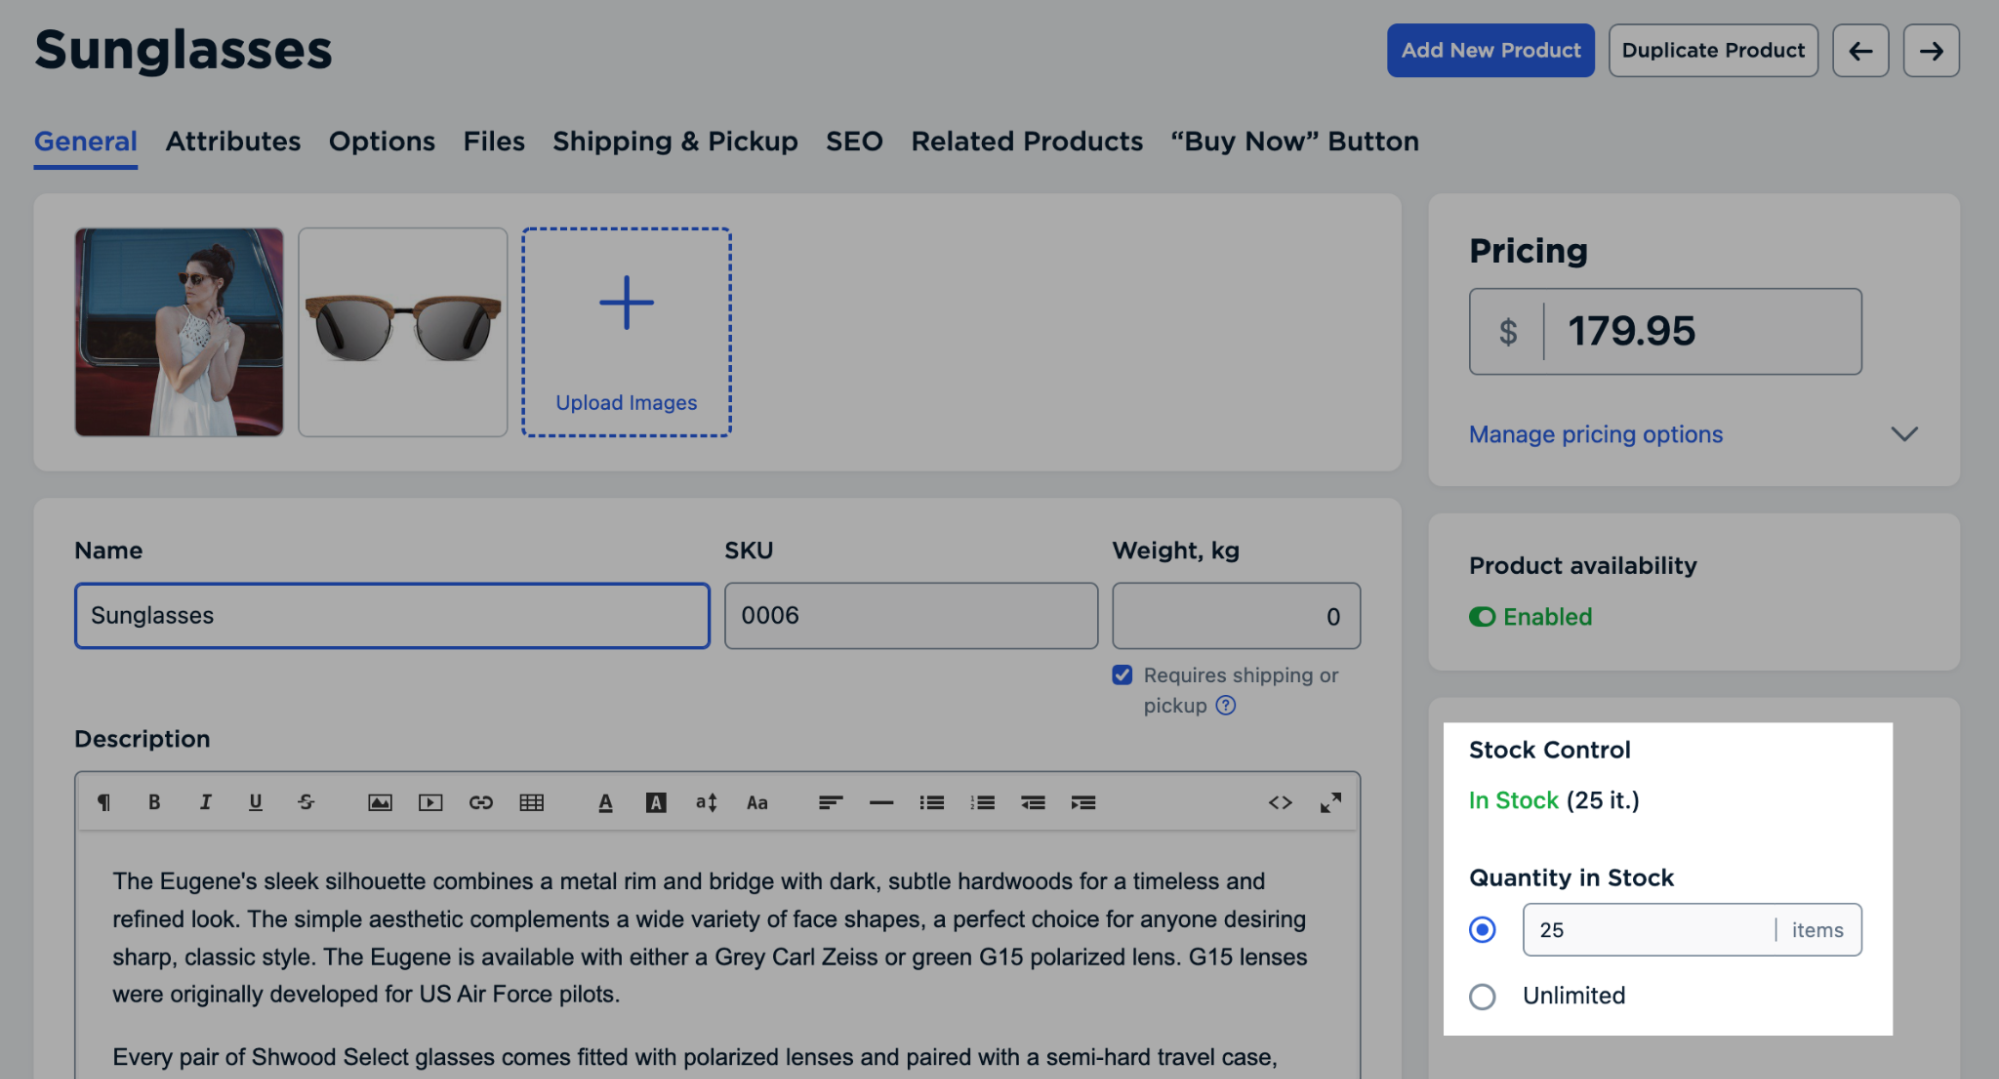Insert a table into the description

click(531, 802)
